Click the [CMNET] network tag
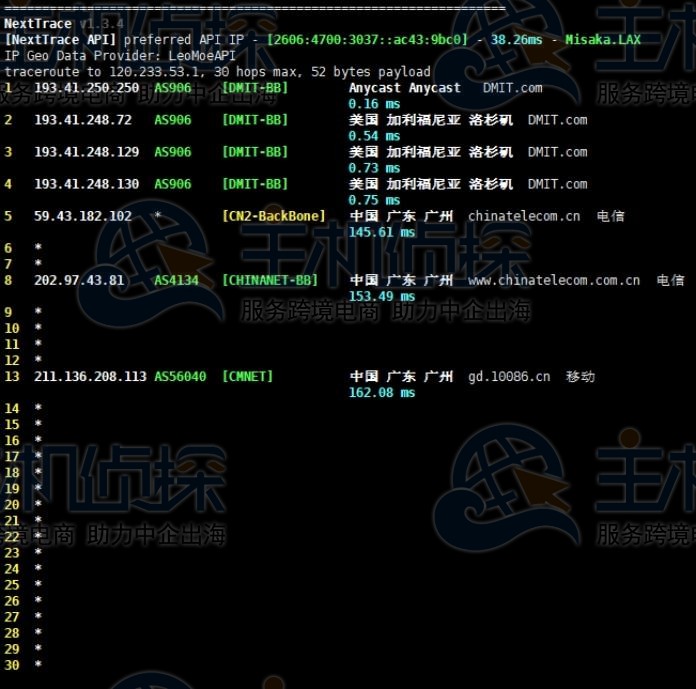This screenshot has height=689, width=696. coord(248,376)
